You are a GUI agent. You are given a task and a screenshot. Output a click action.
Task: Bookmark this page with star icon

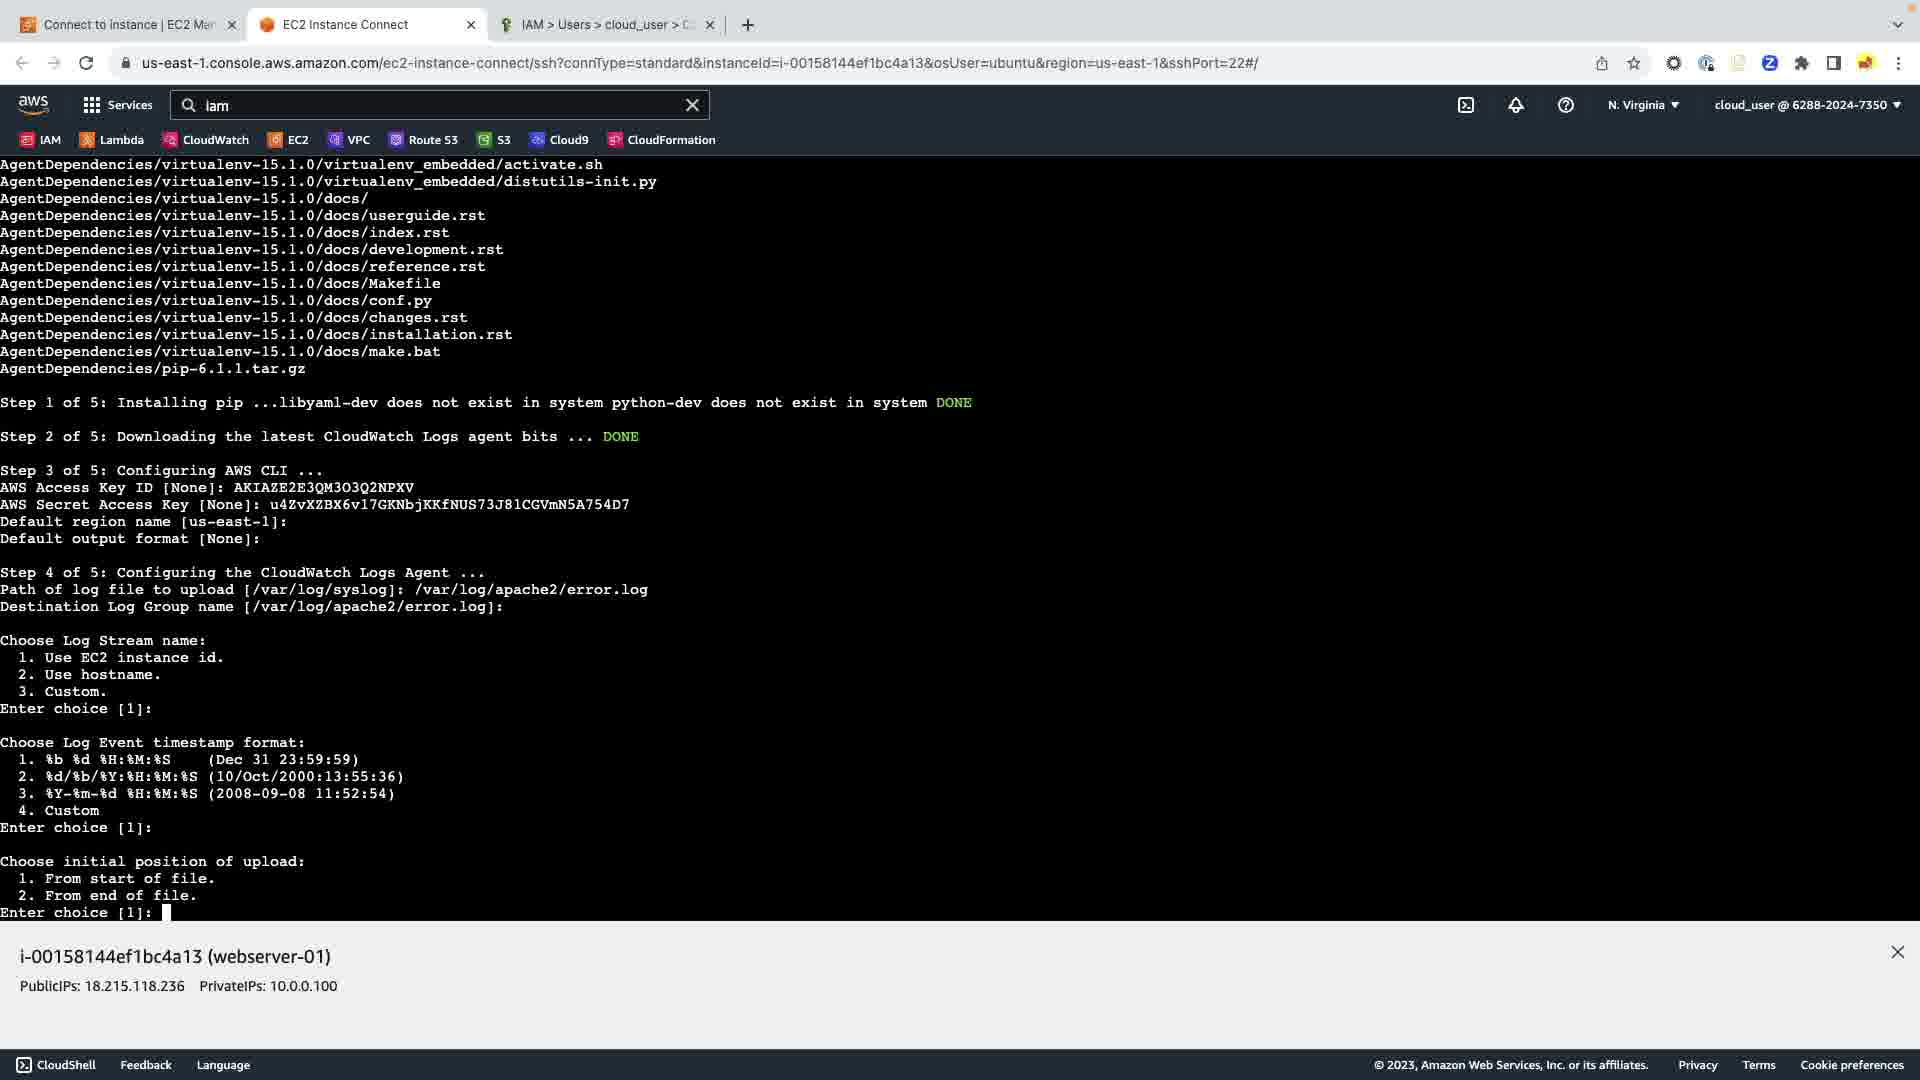(x=1634, y=63)
